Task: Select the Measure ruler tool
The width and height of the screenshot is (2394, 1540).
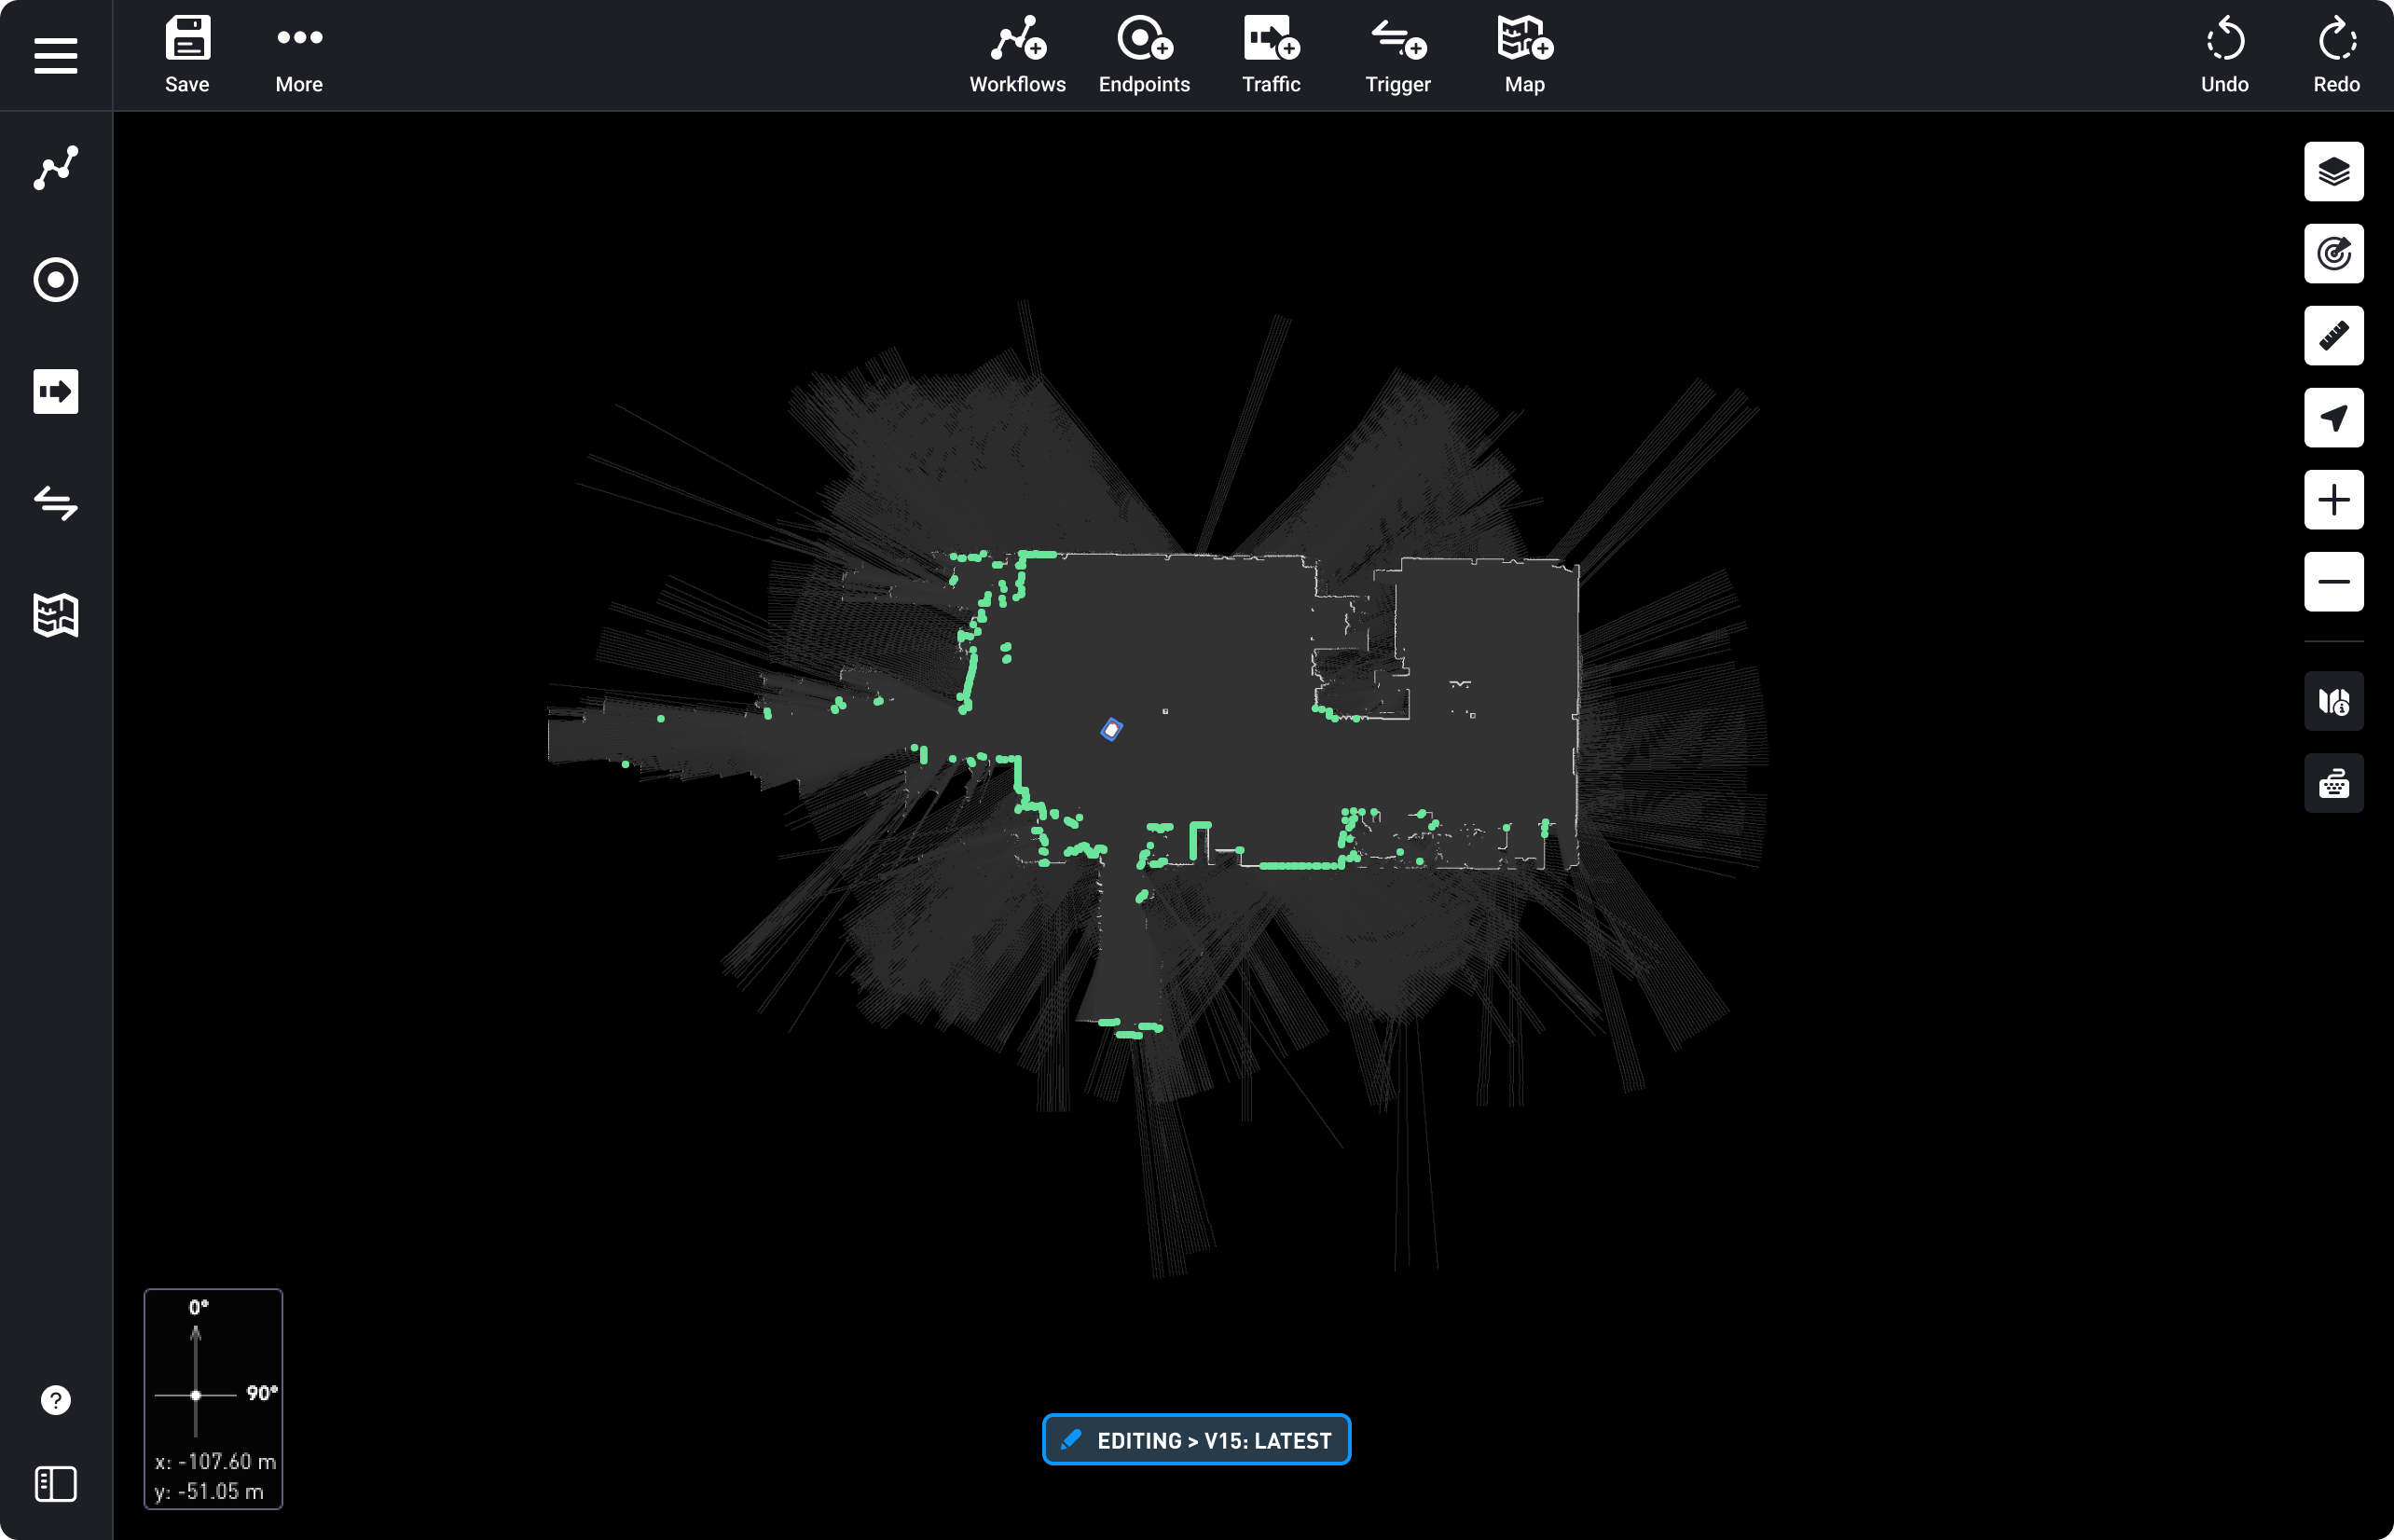Action: click(2334, 336)
